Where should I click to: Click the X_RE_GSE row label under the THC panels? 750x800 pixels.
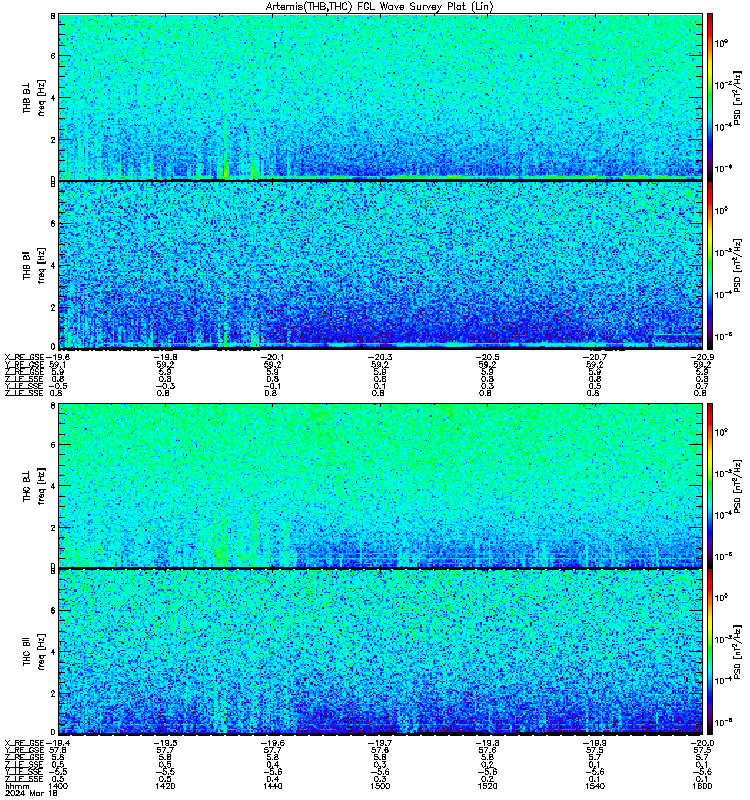tap(25, 743)
